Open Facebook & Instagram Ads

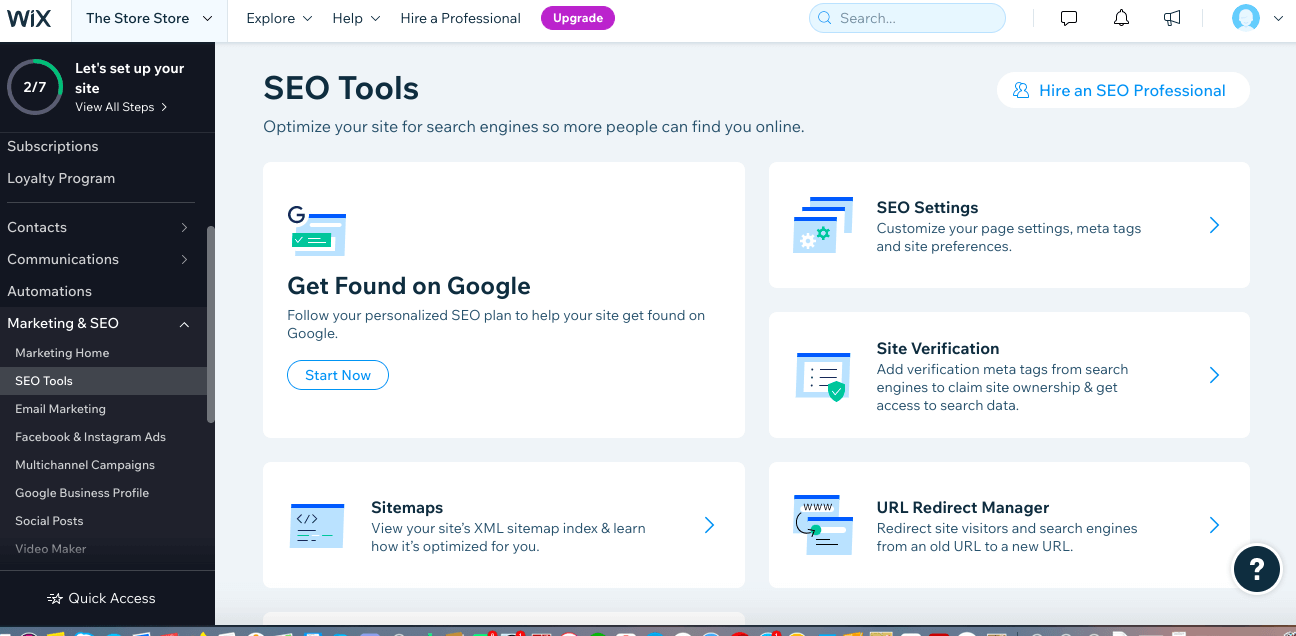[x=90, y=437]
